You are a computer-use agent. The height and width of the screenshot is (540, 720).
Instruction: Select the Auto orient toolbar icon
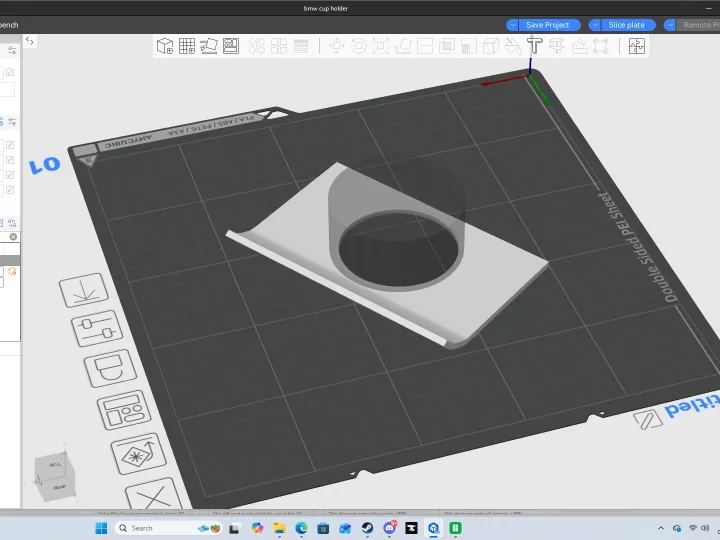[x=209, y=46]
